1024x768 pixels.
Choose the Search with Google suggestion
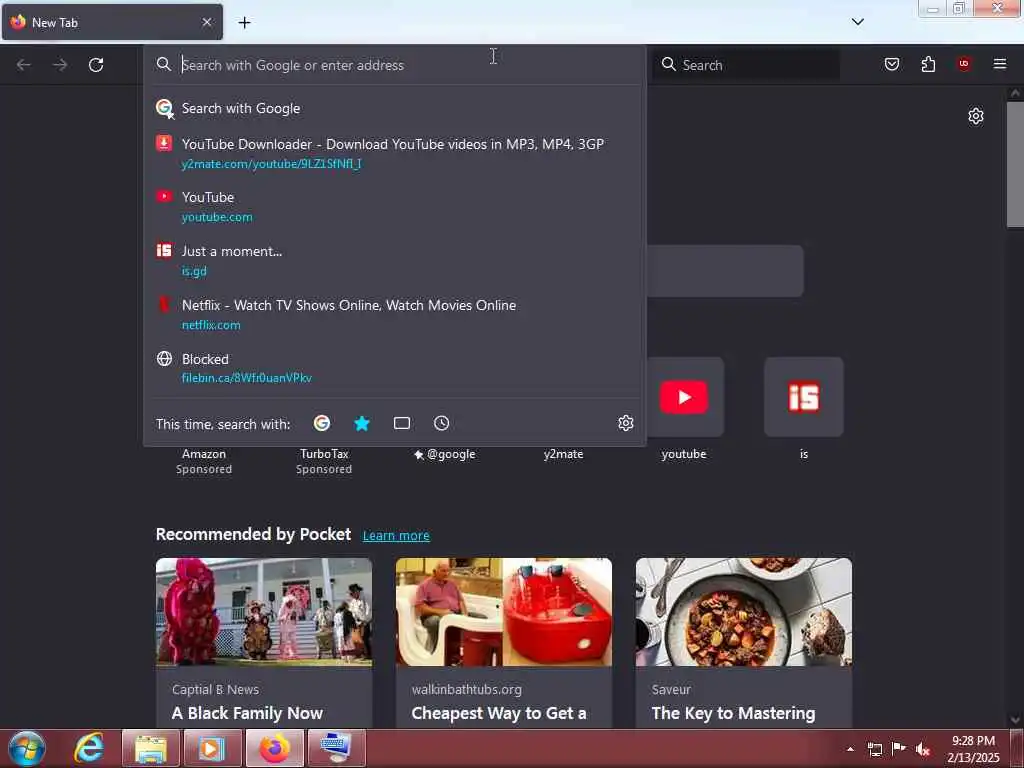click(394, 108)
